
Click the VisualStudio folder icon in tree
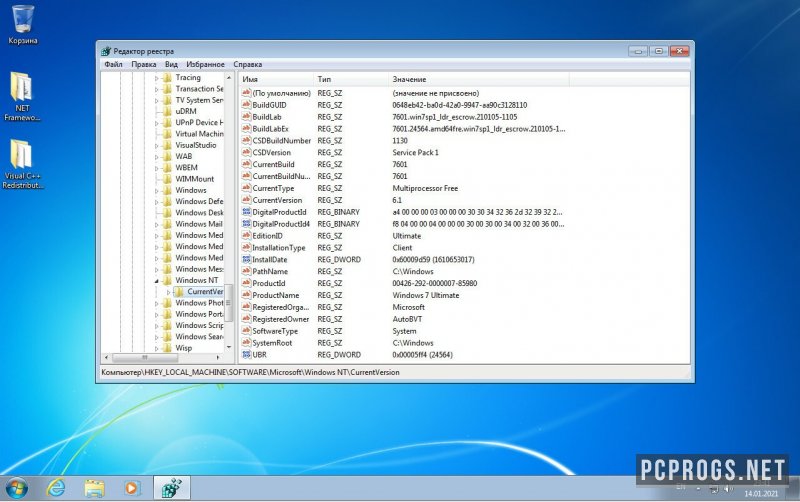pyautogui.click(x=167, y=145)
